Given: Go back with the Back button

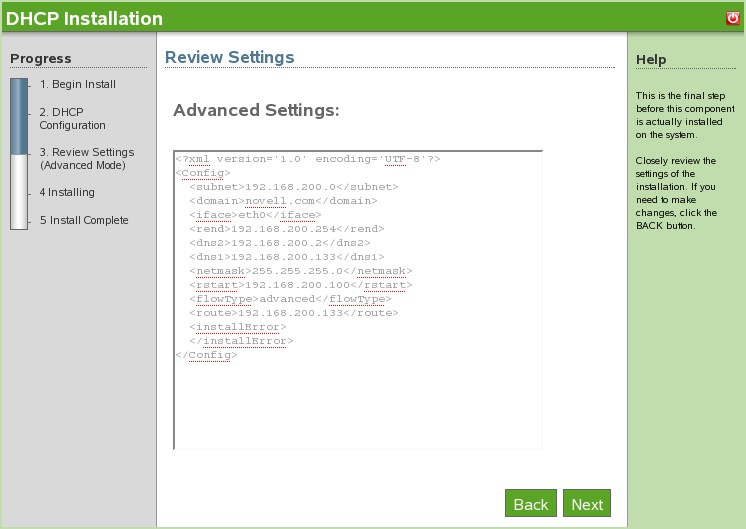Looking at the screenshot, I should pyautogui.click(x=531, y=503).
